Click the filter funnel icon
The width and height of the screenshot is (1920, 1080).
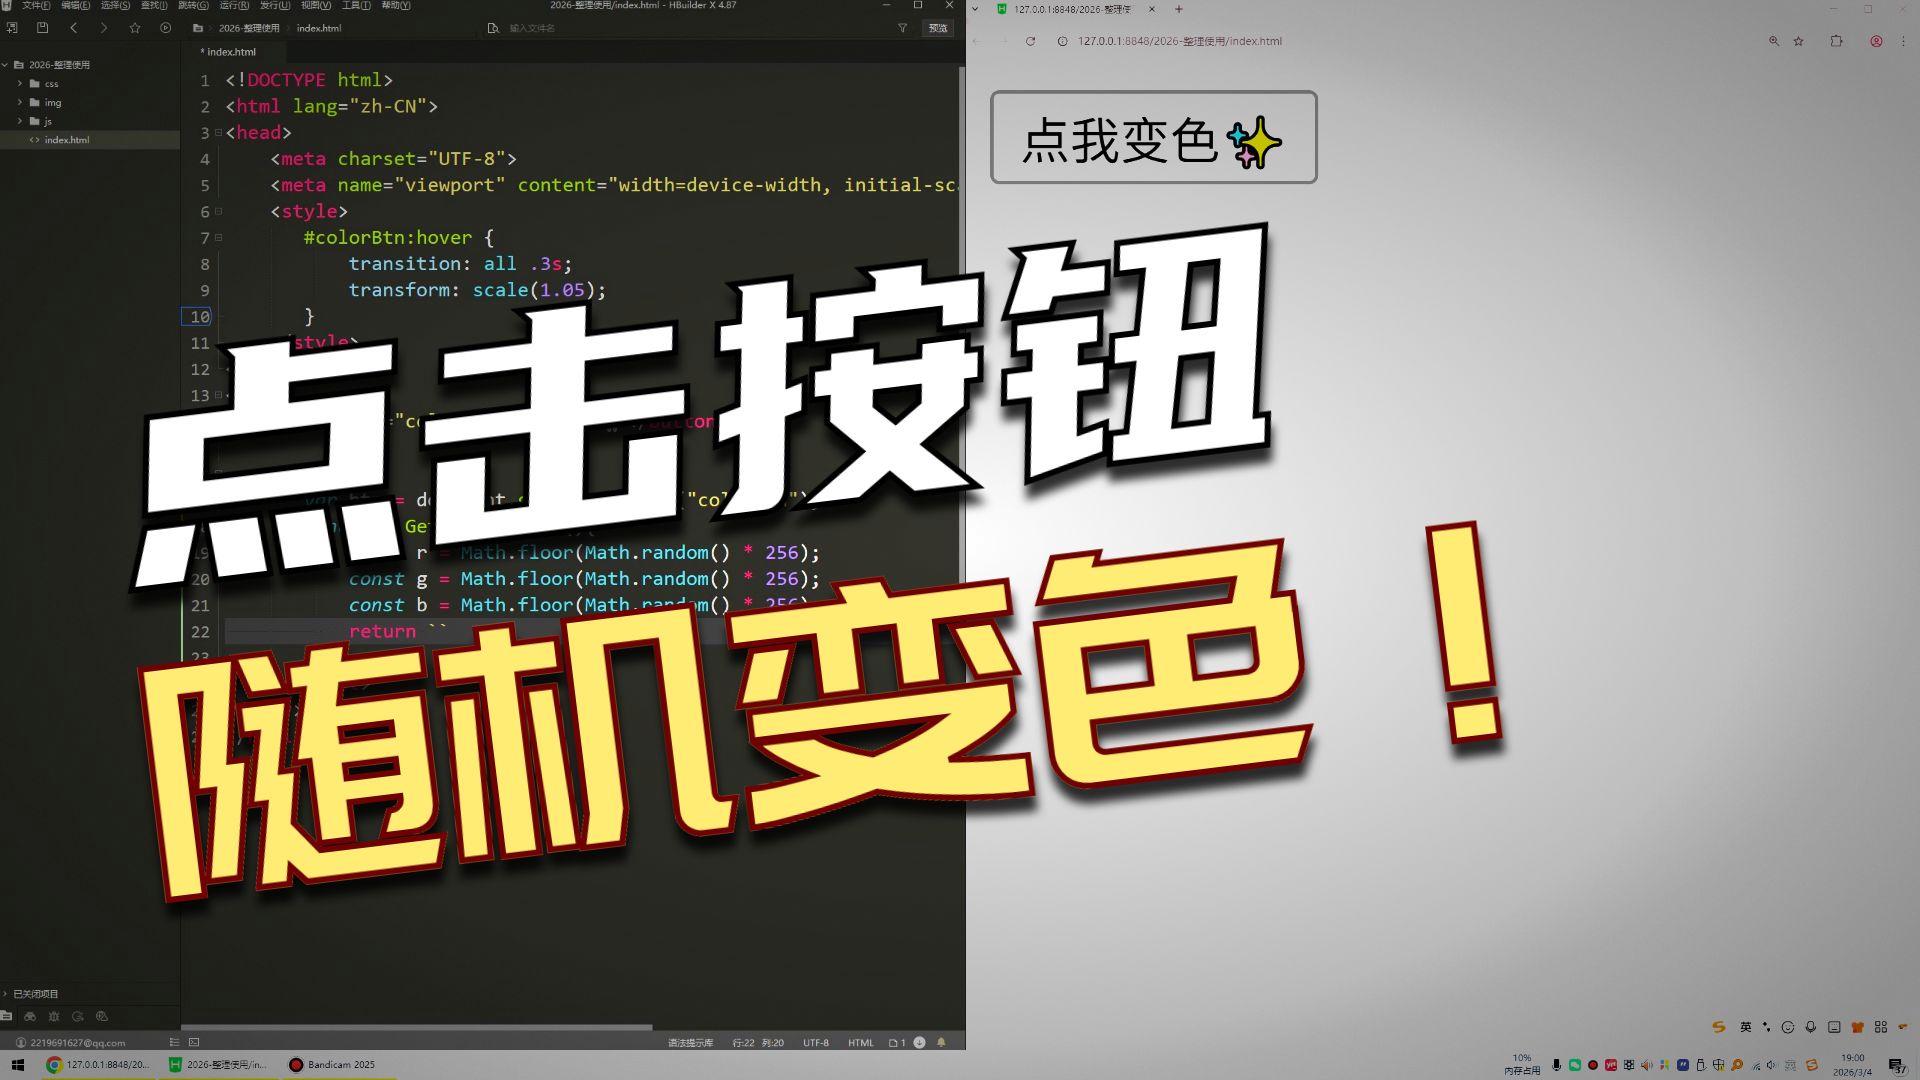tap(902, 28)
